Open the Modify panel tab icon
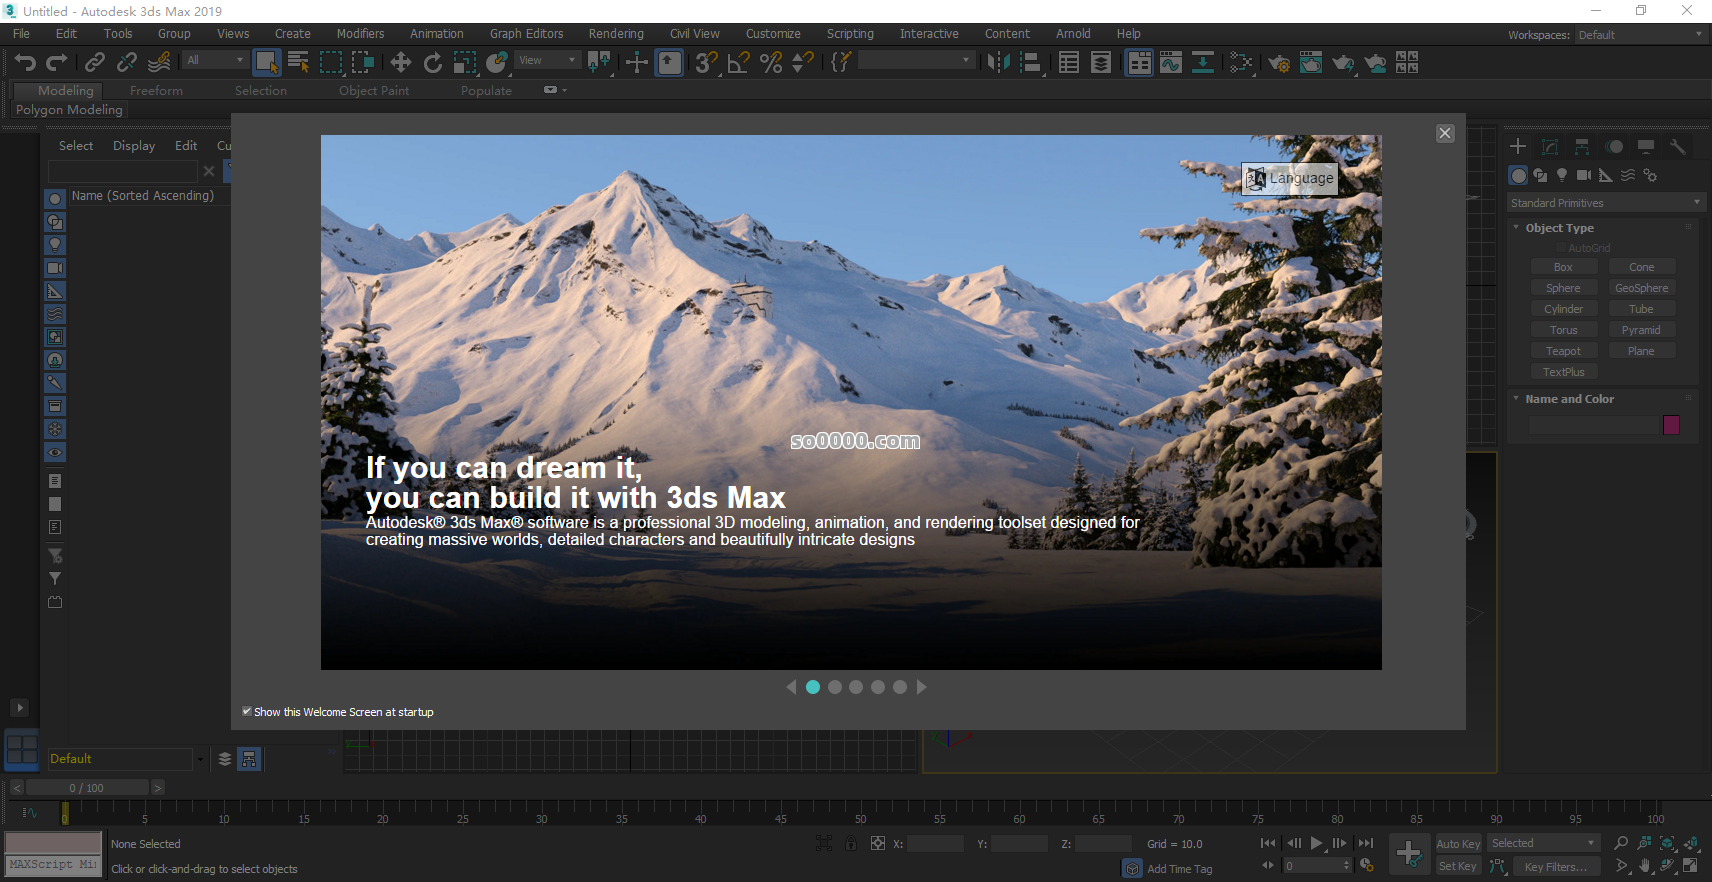This screenshot has height=882, width=1712. [x=1550, y=147]
